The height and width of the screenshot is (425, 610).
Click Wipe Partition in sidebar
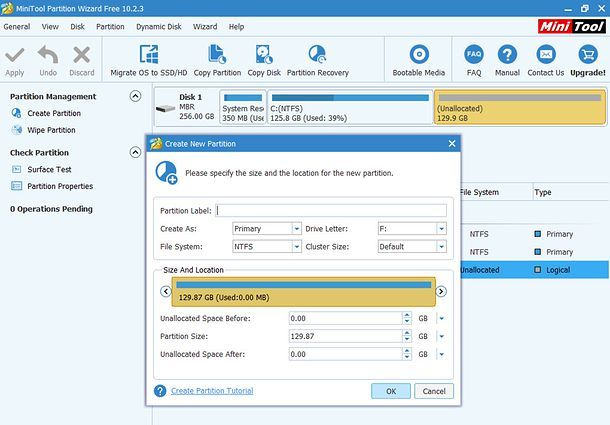51,130
